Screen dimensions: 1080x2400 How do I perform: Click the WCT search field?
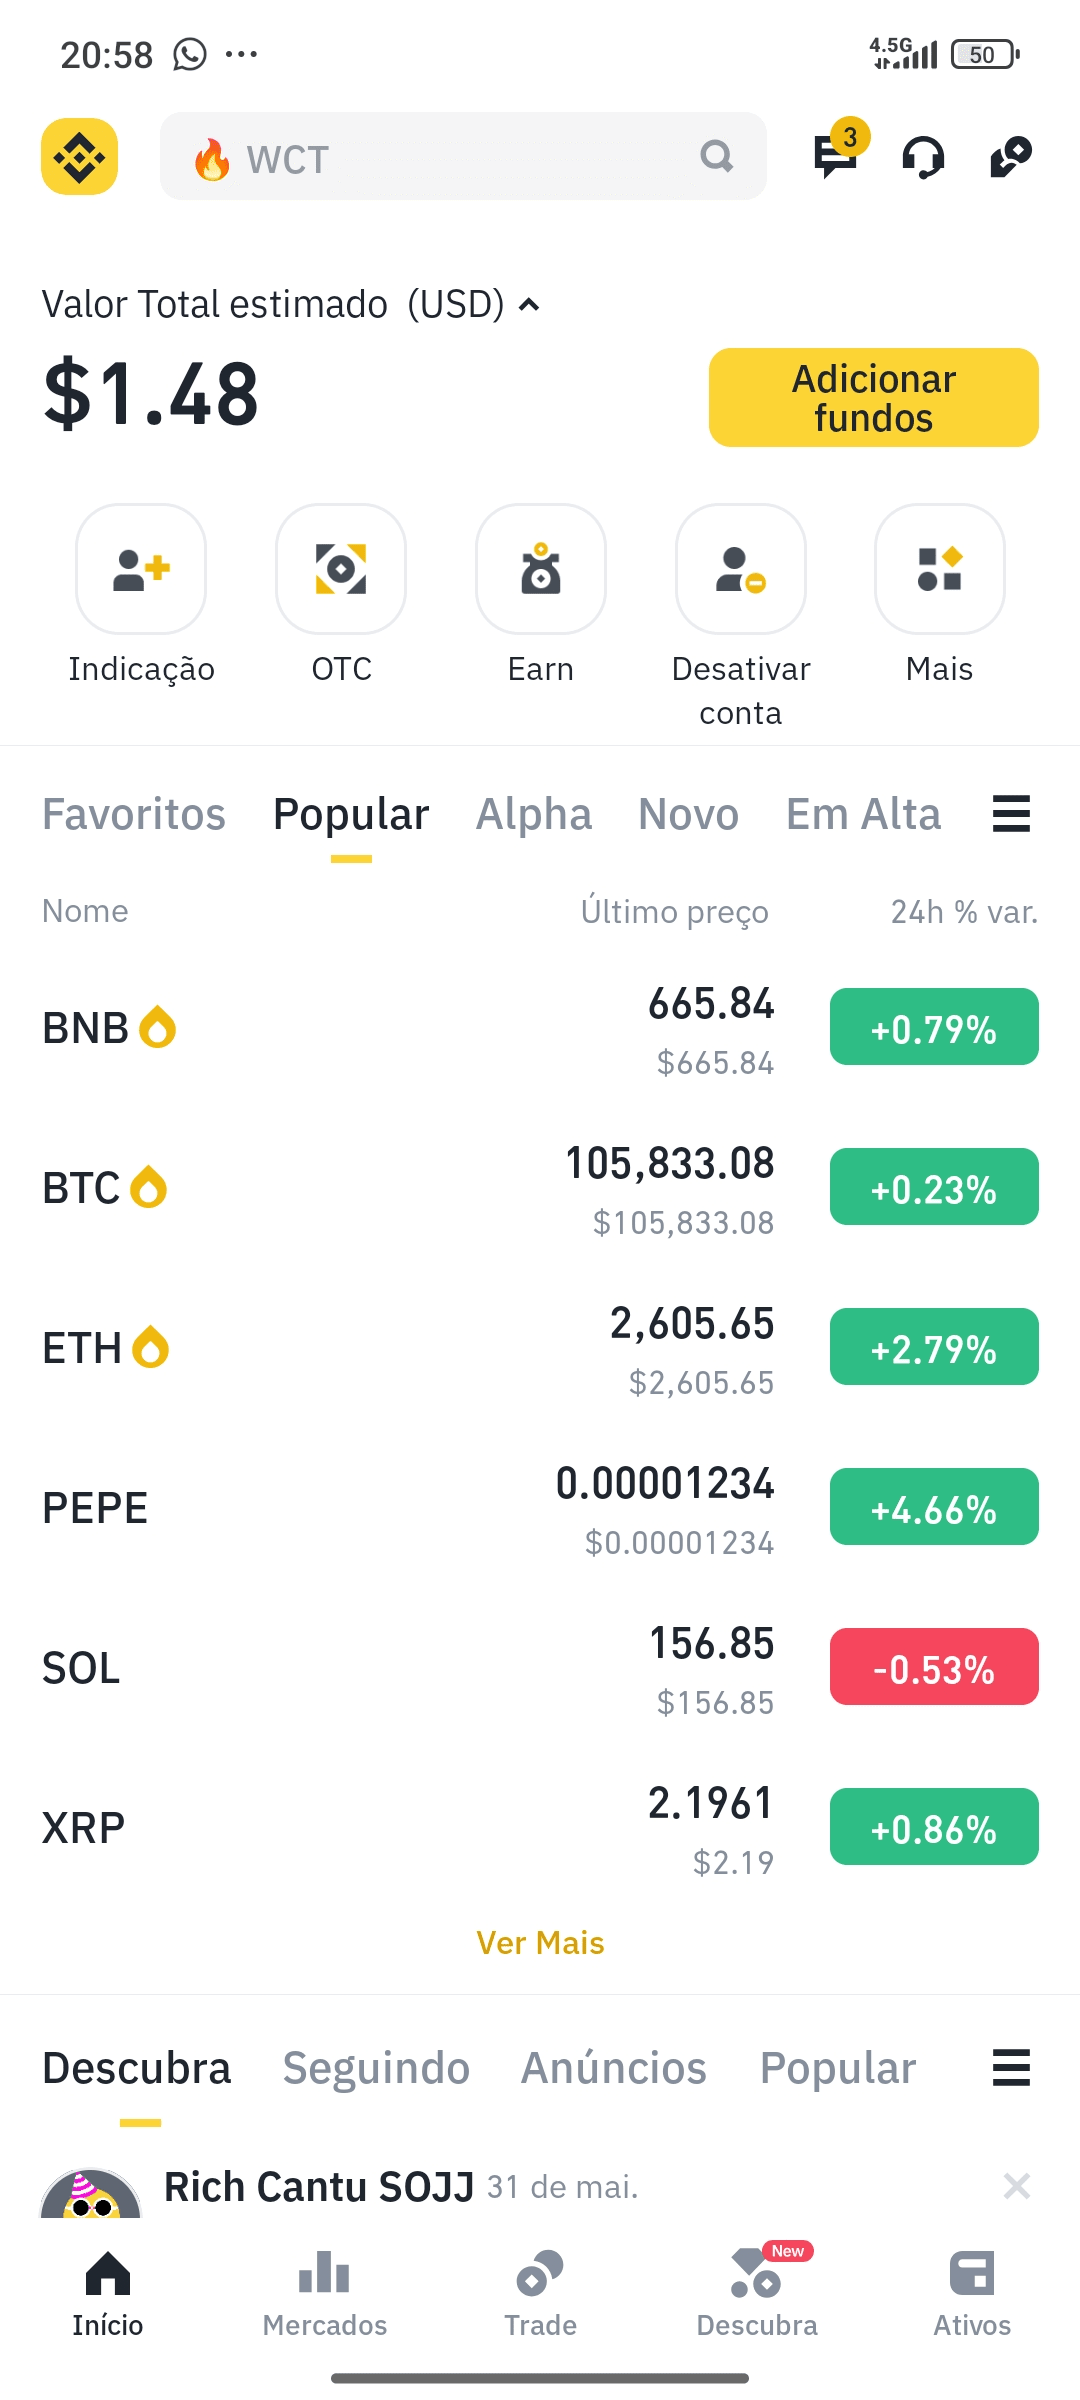click(463, 156)
